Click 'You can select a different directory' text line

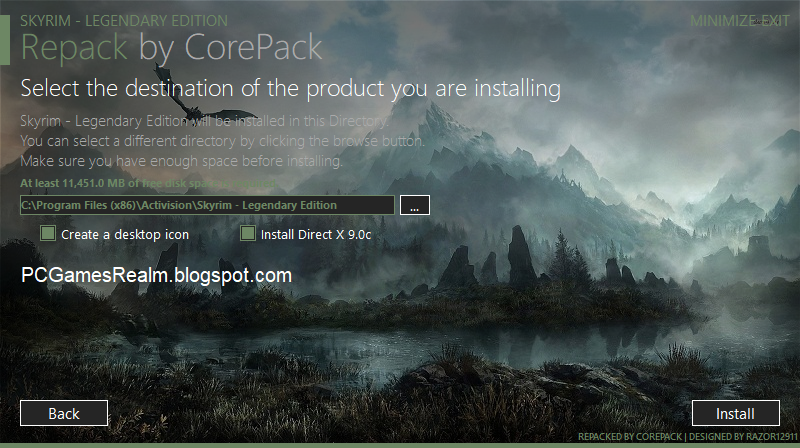[x=222, y=141]
